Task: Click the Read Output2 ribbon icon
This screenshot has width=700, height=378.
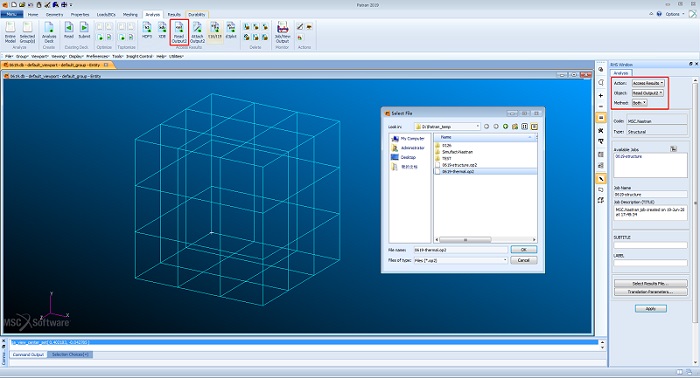Action: click(179, 32)
